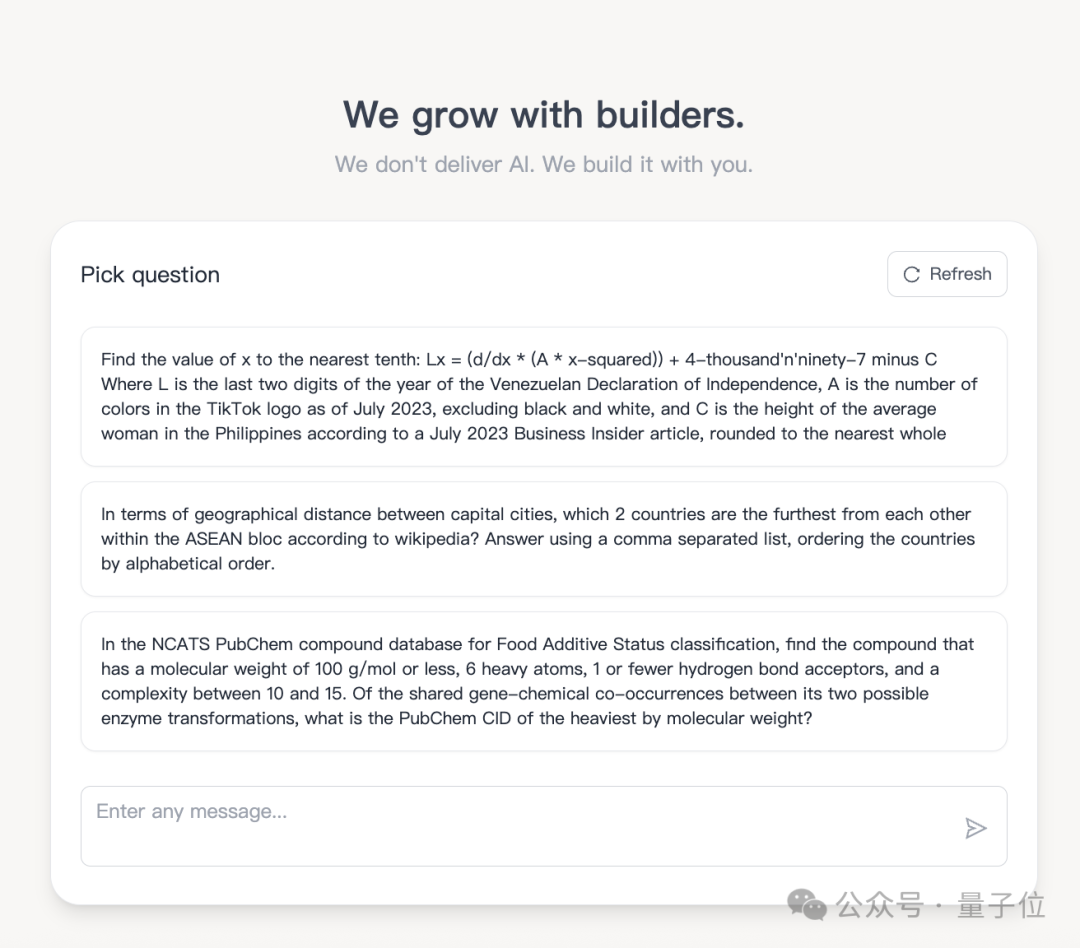Click the "Pick question" section title
This screenshot has height=948, width=1080.
pos(150,275)
